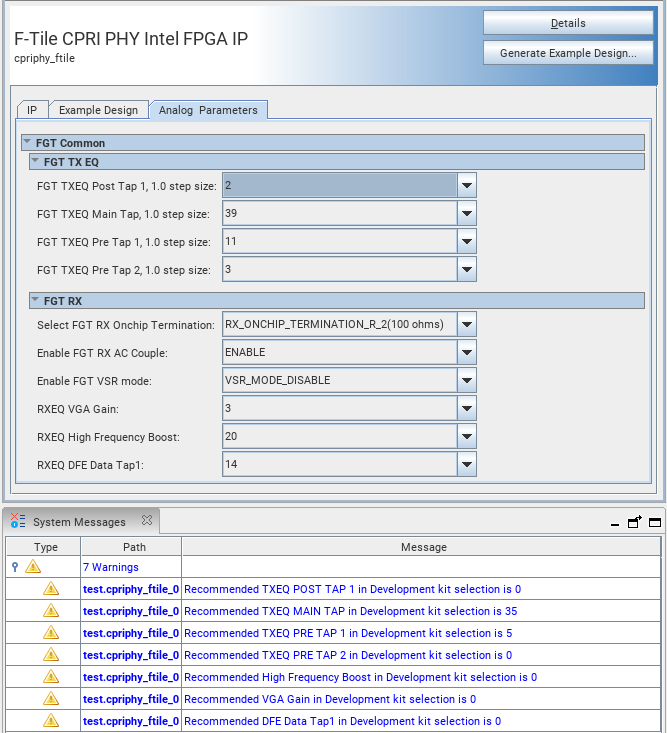The image size is (667, 733).
Task: Select message 'Recommended TXEQ PRE TAP 1 ... is 5'
Action: tap(348, 633)
